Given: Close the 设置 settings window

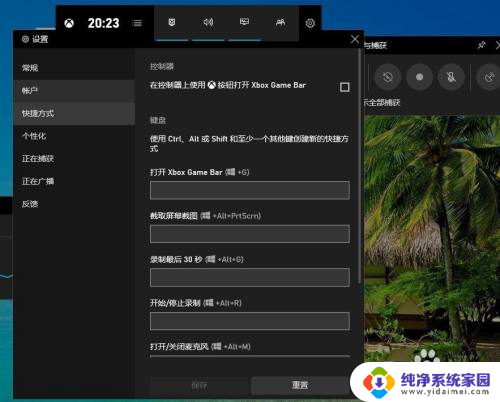Looking at the screenshot, I should point(355,39).
